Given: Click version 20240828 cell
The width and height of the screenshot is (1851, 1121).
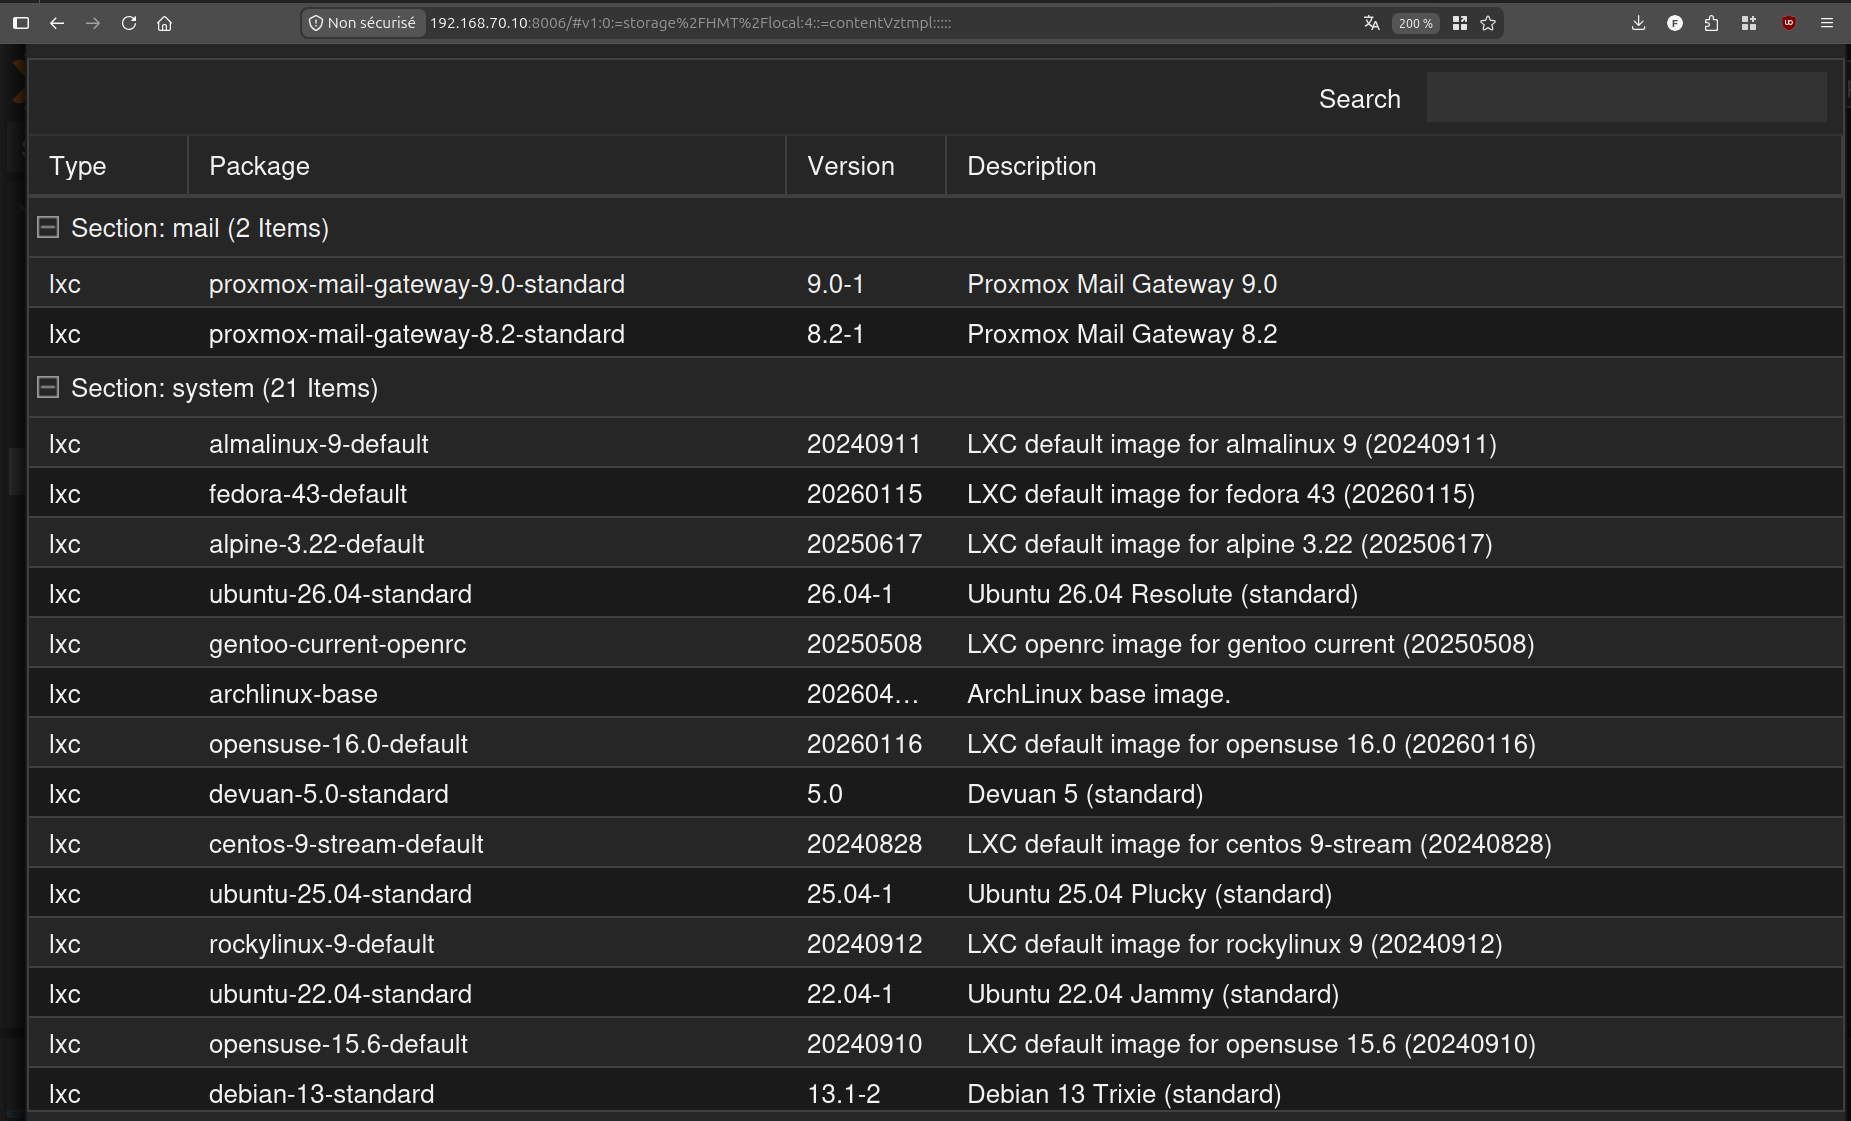Looking at the screenshot, I should (864, 844).
